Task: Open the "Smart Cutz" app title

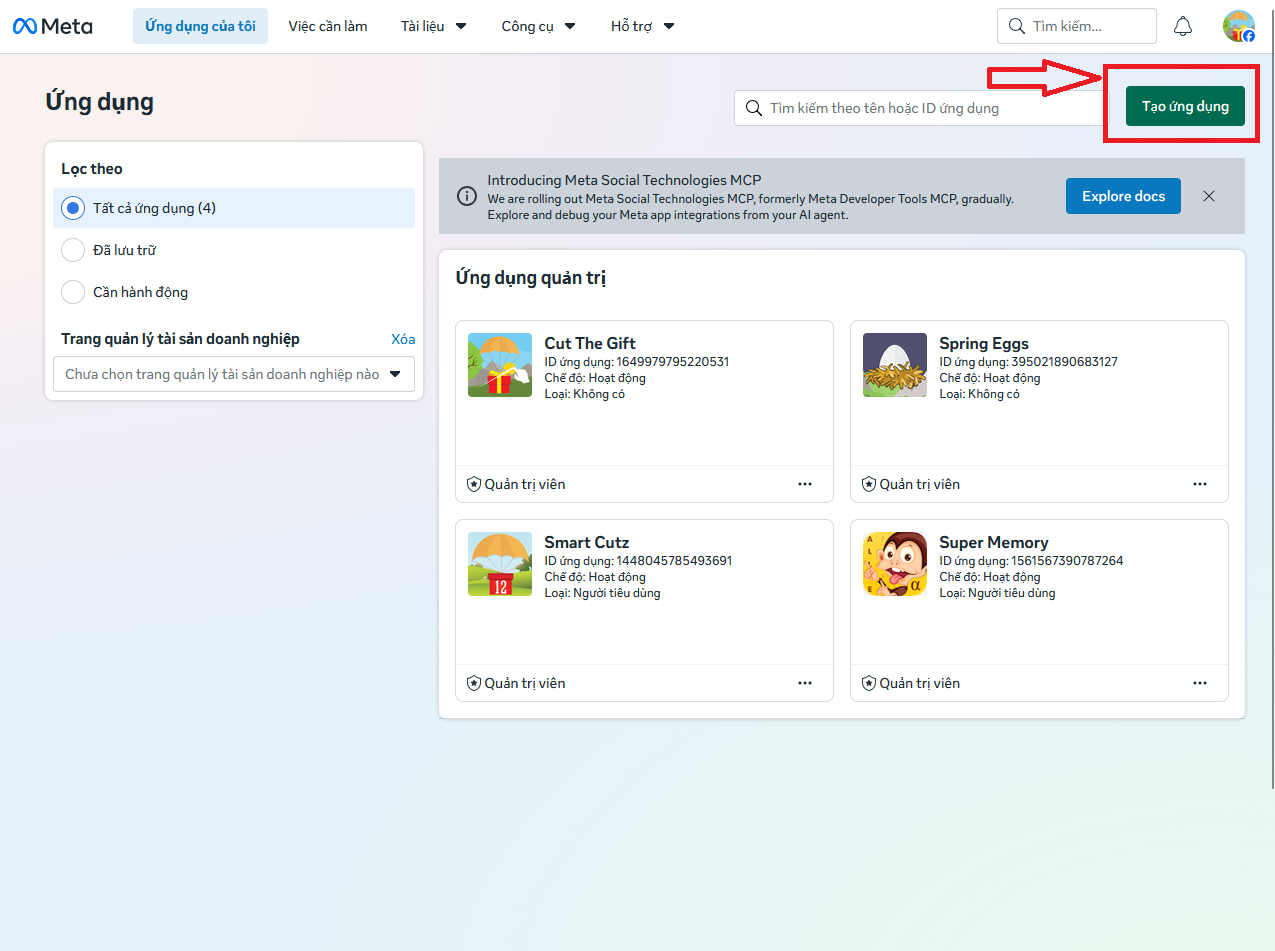Action: pyautogui.click(x=587, y=542)
